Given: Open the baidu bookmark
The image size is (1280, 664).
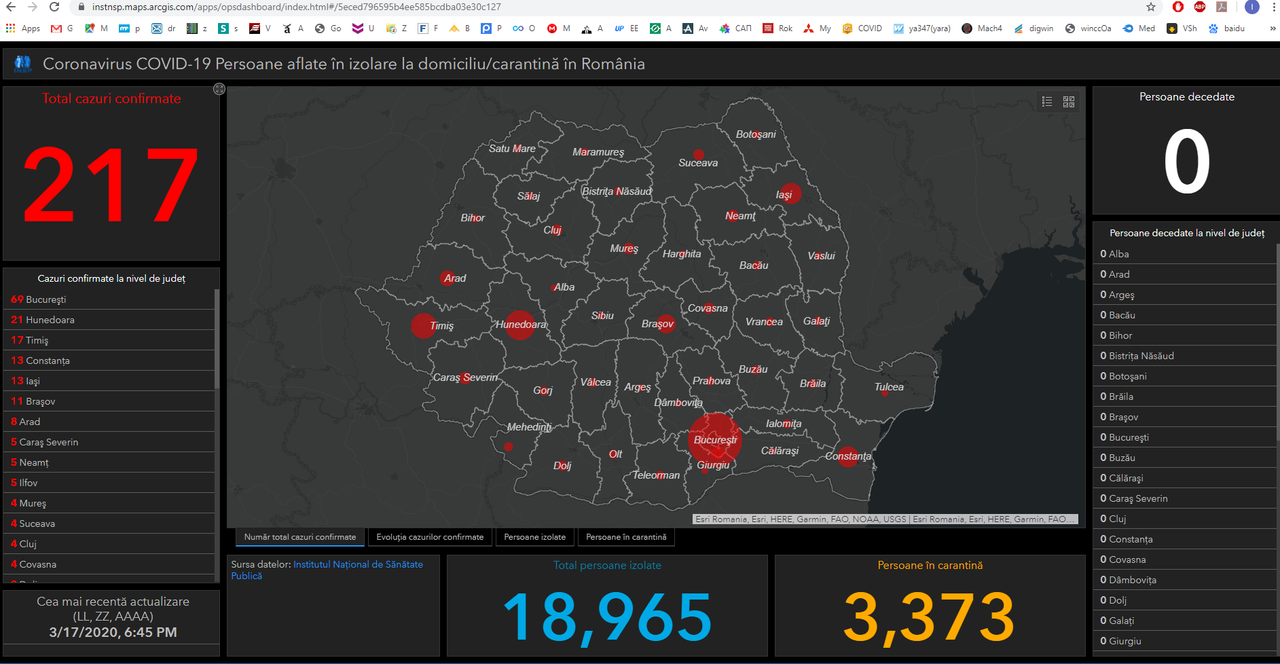Looking at the screenshot, I should click(x=1227, y=29).
